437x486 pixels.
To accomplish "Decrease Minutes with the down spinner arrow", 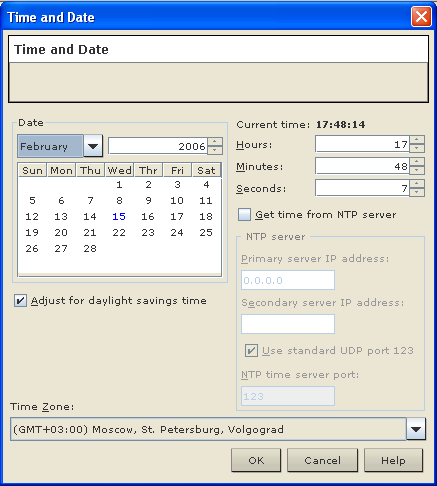I will 417,170.
